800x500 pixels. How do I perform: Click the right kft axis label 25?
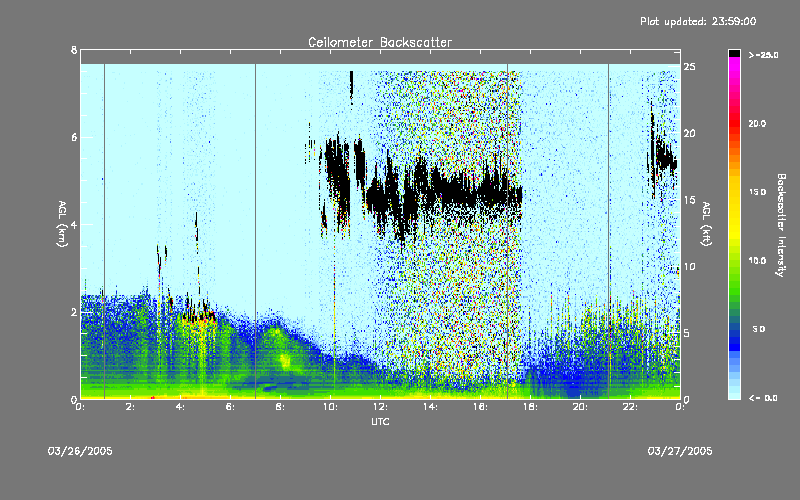click(689, 67)
